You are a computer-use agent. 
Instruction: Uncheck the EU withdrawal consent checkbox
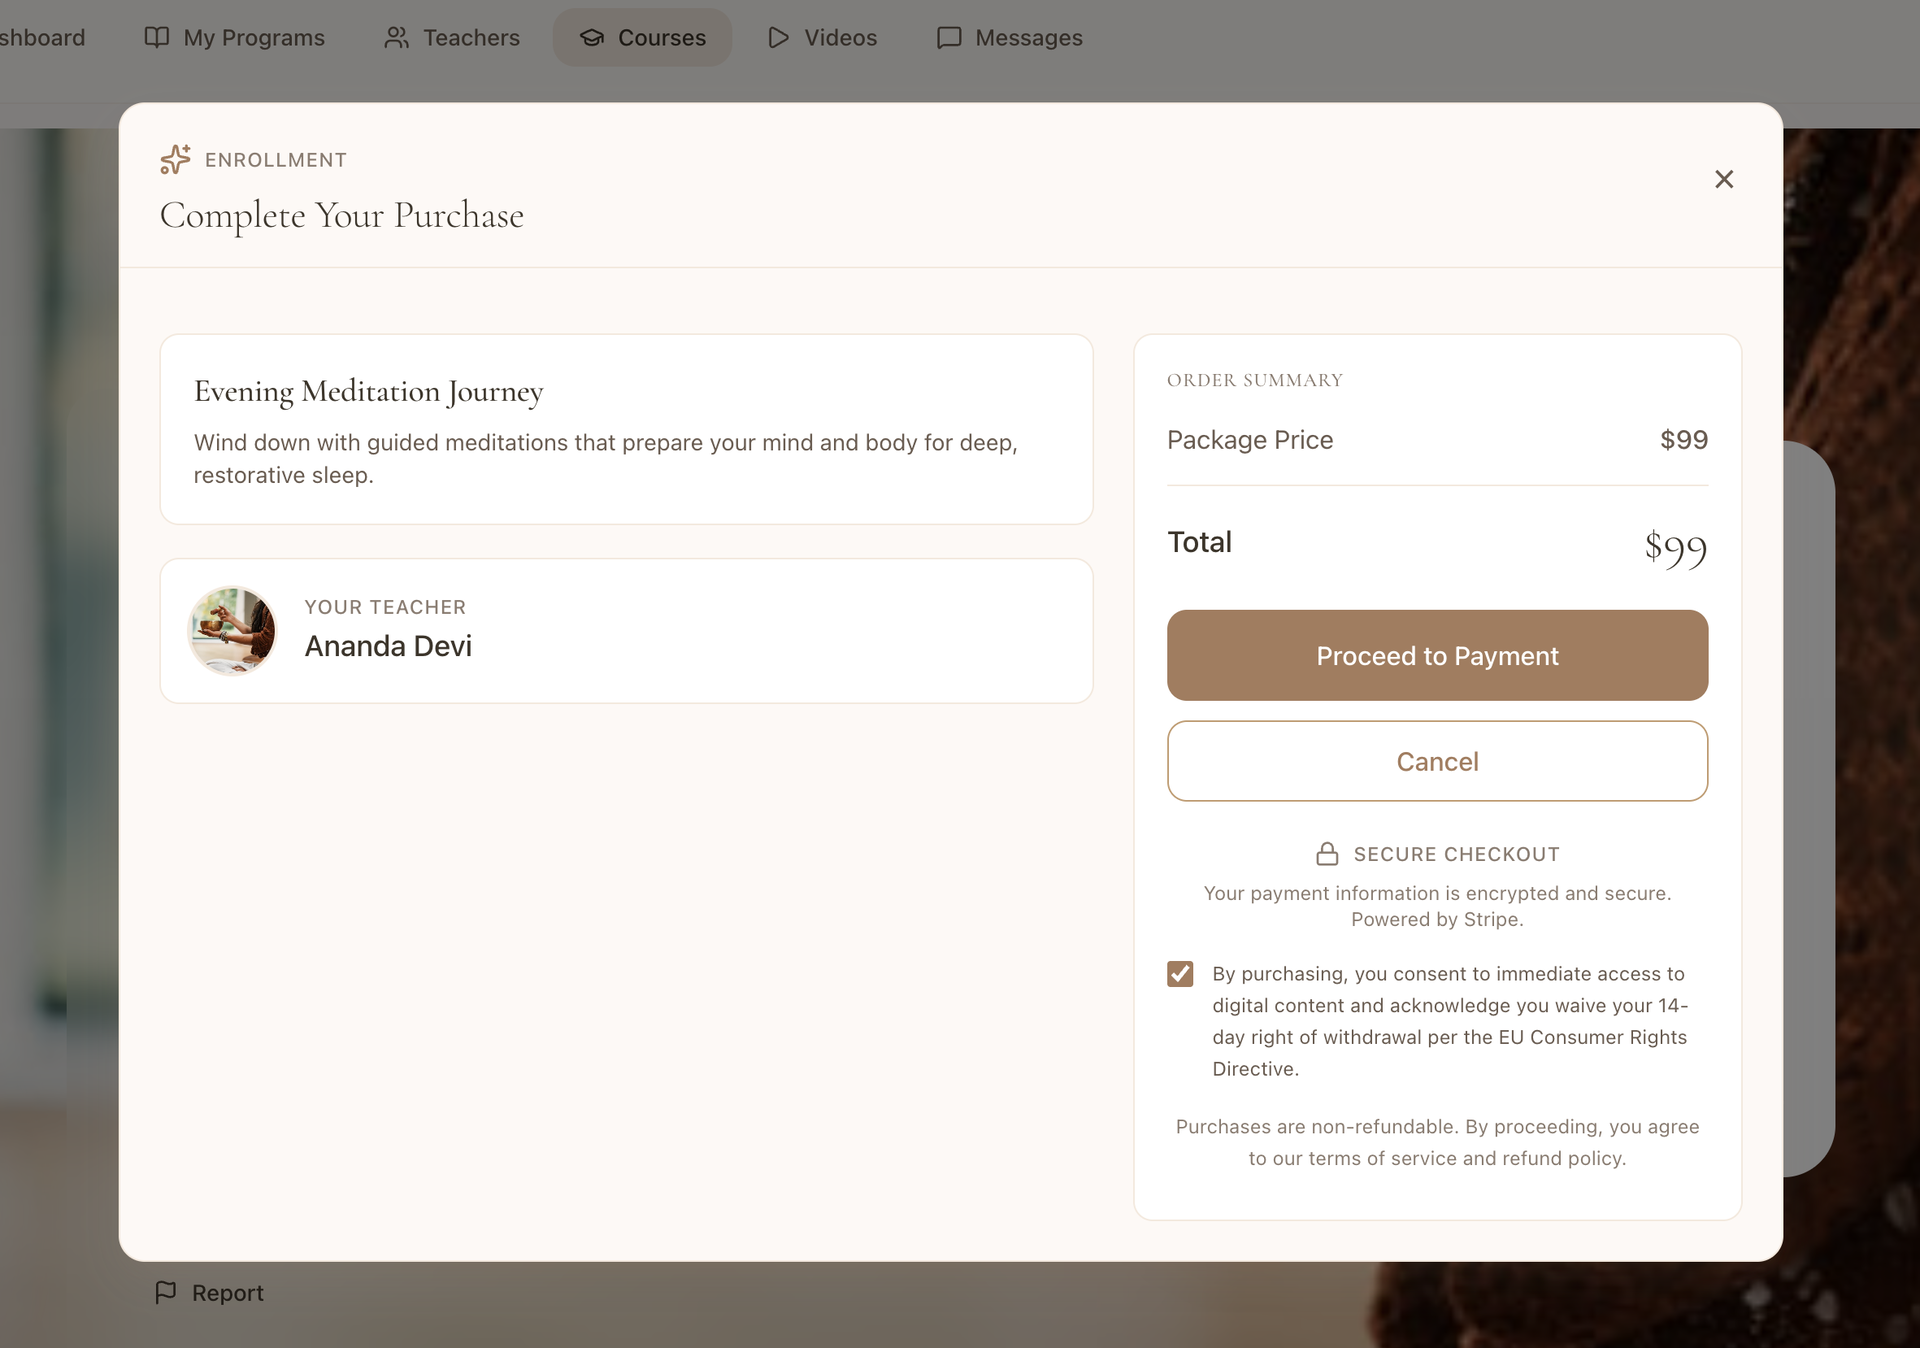coord(1180,974)
